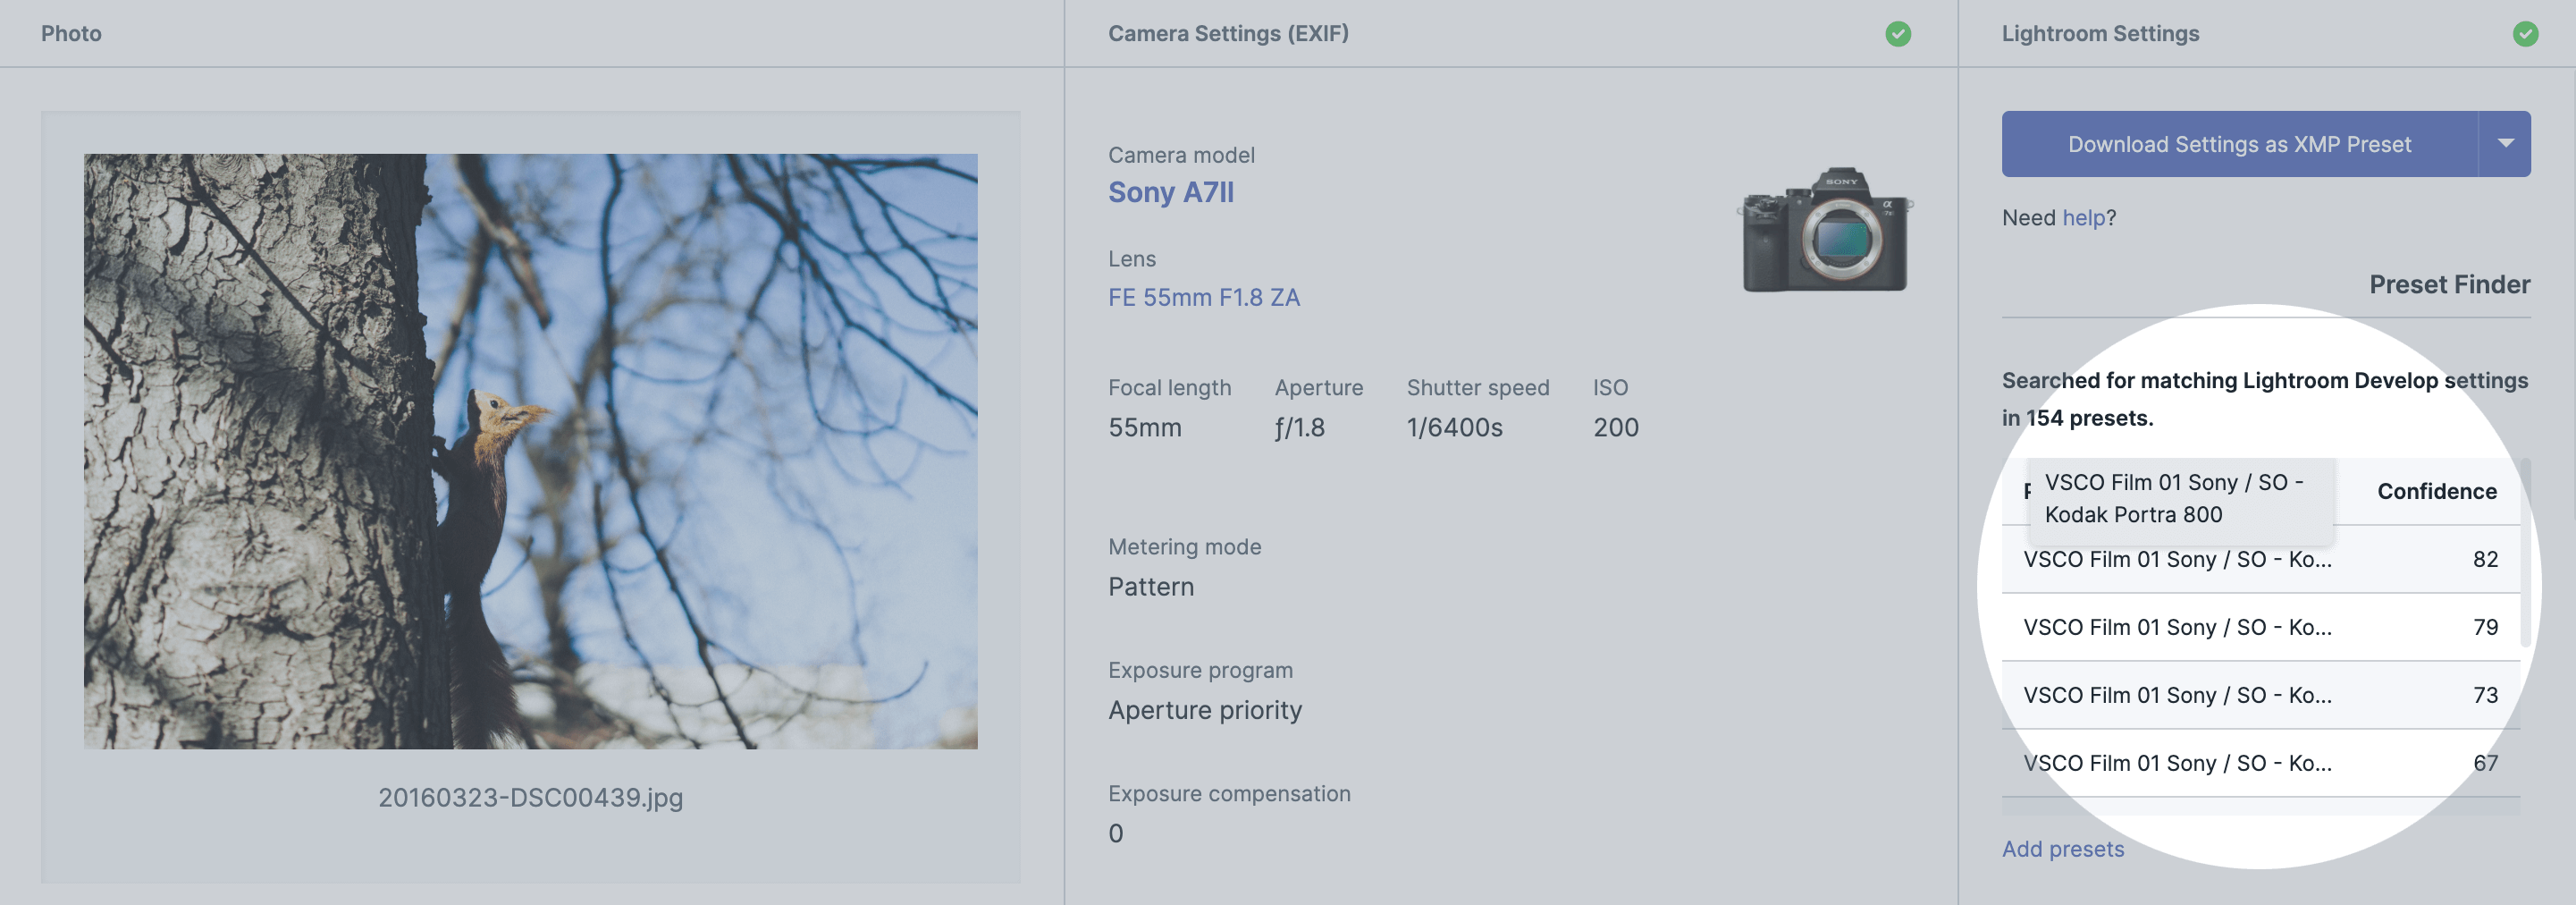Click the Sony A7II camera image
Image resolution: width=2576 pixels, height=905 pixels.
(1825, 230)
